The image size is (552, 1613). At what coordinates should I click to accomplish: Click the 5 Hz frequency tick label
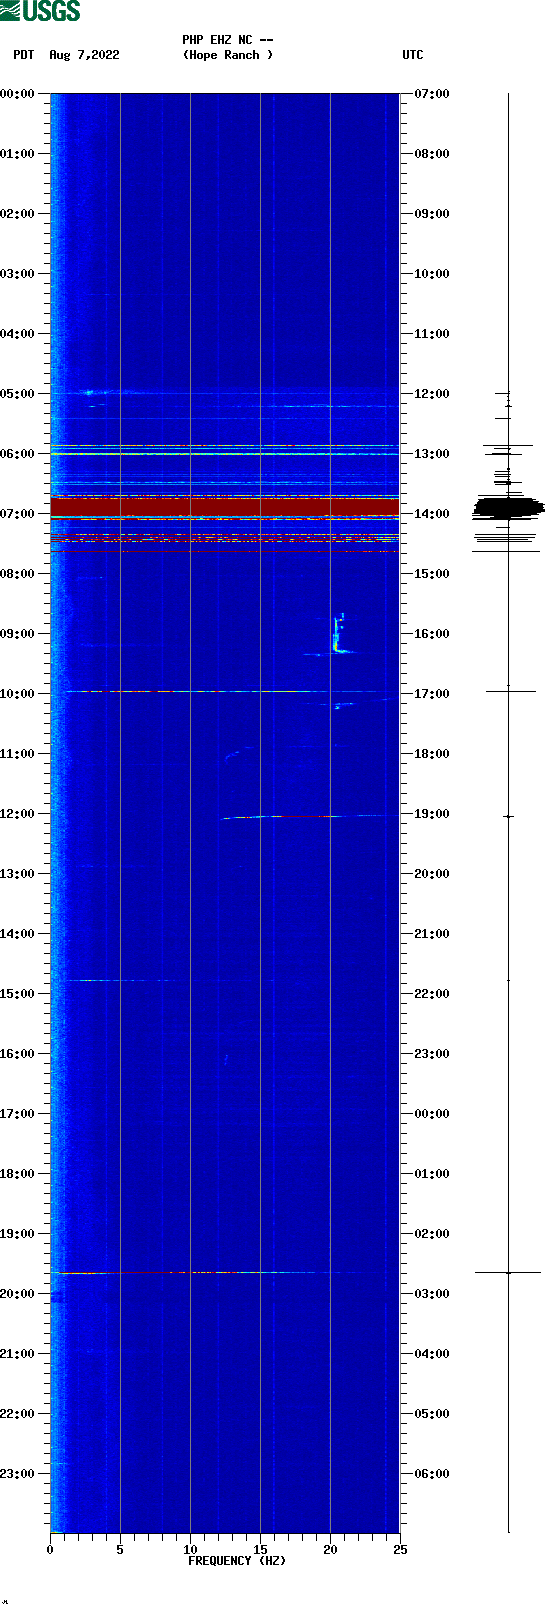[x=120, y=1550]
